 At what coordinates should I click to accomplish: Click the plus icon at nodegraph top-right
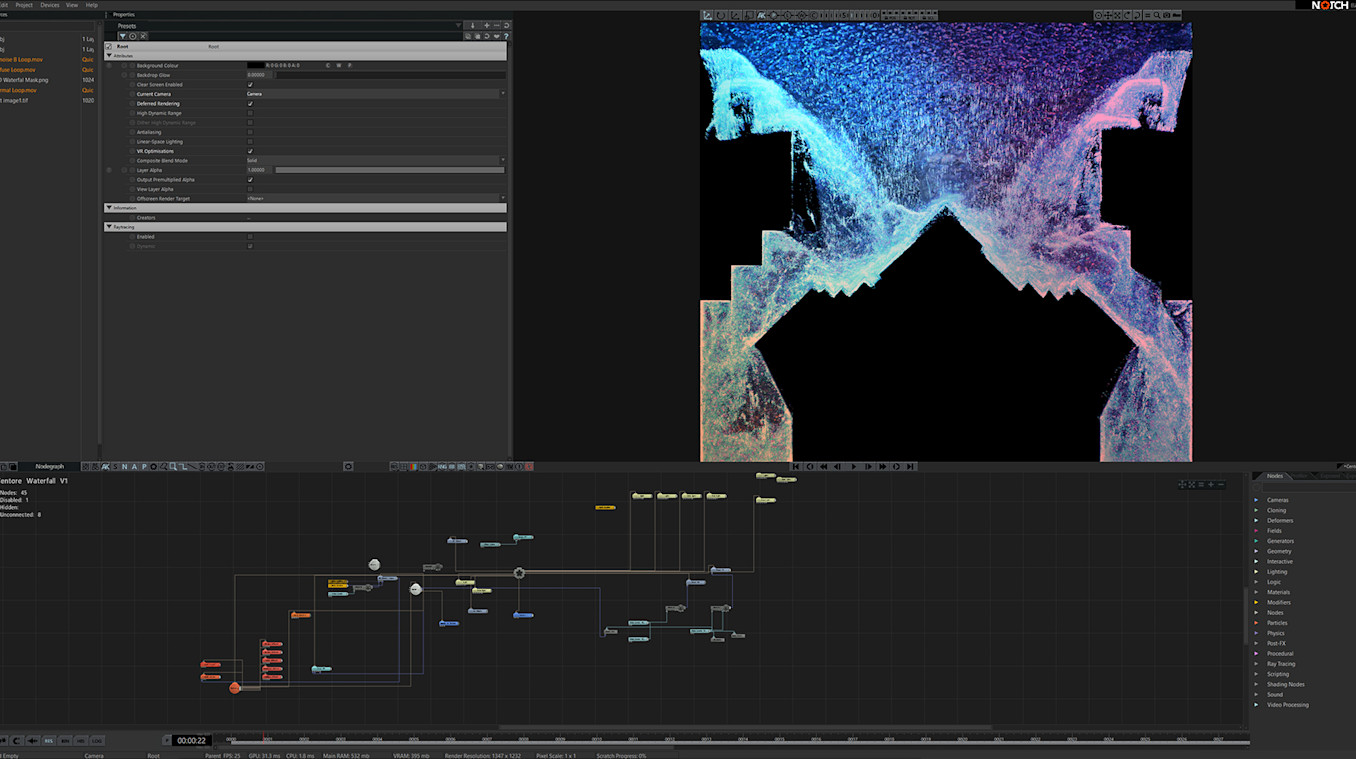1211,484
